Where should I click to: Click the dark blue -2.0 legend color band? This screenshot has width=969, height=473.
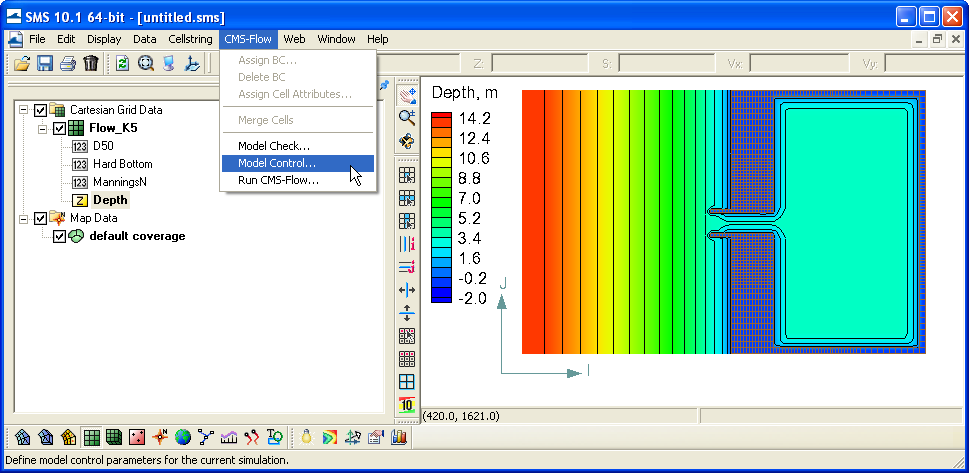click(441, 299)
